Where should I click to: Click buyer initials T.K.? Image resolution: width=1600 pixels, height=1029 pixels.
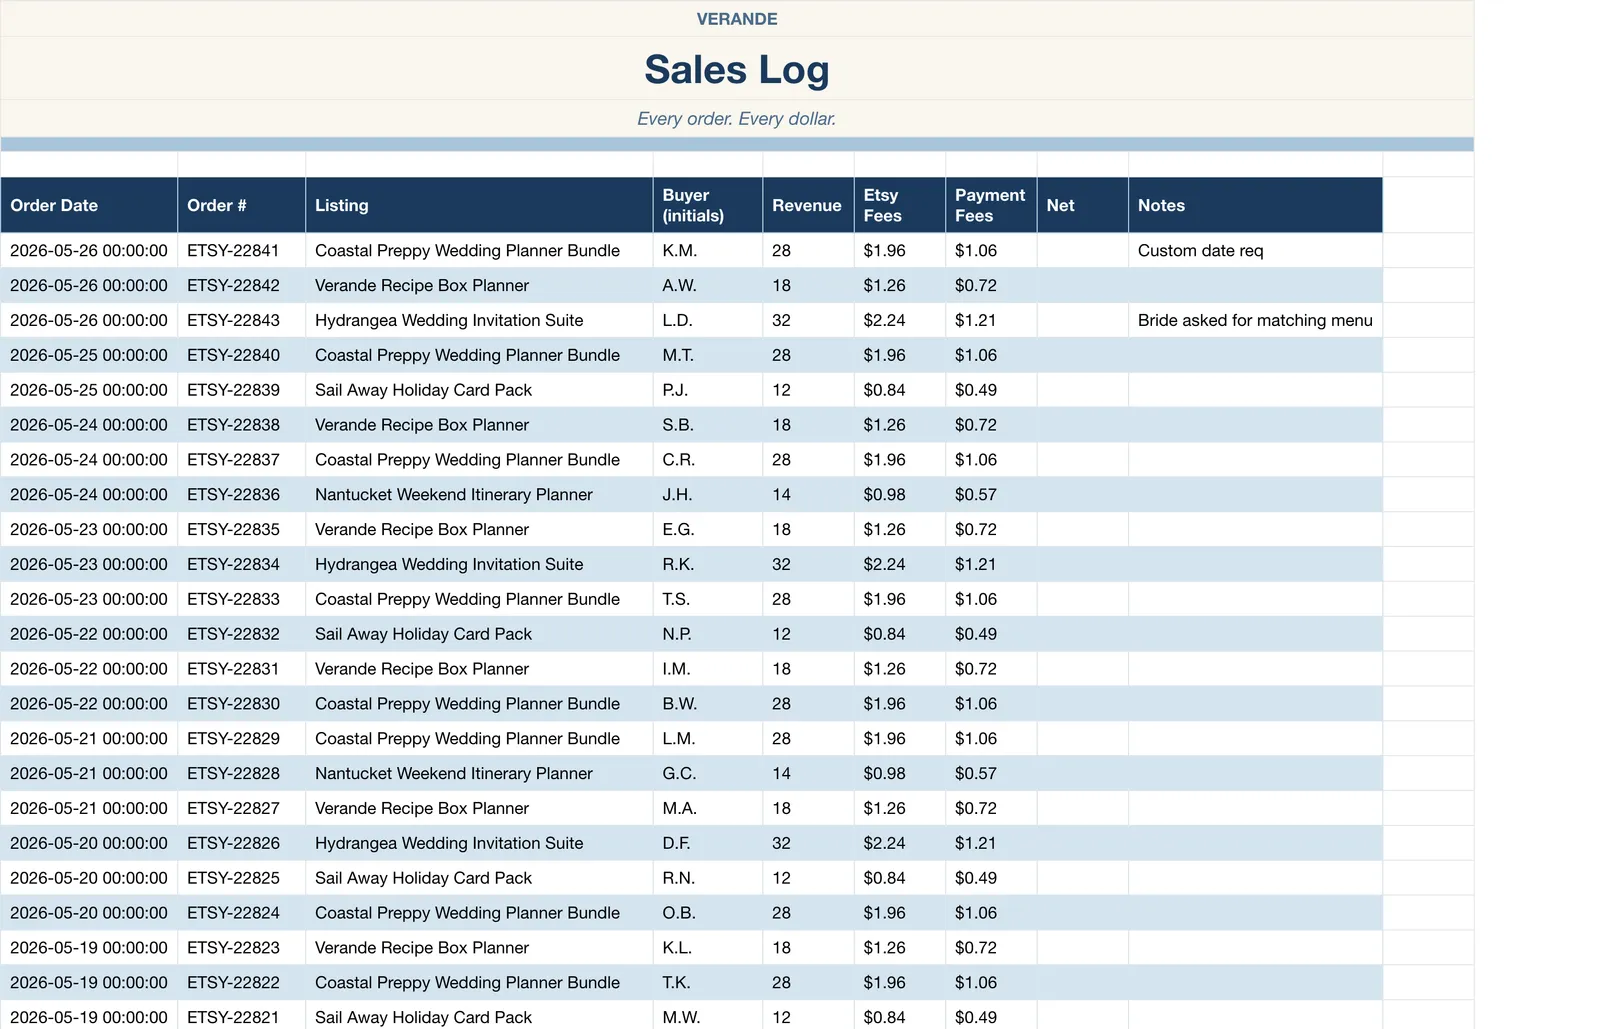pos(708,982)
